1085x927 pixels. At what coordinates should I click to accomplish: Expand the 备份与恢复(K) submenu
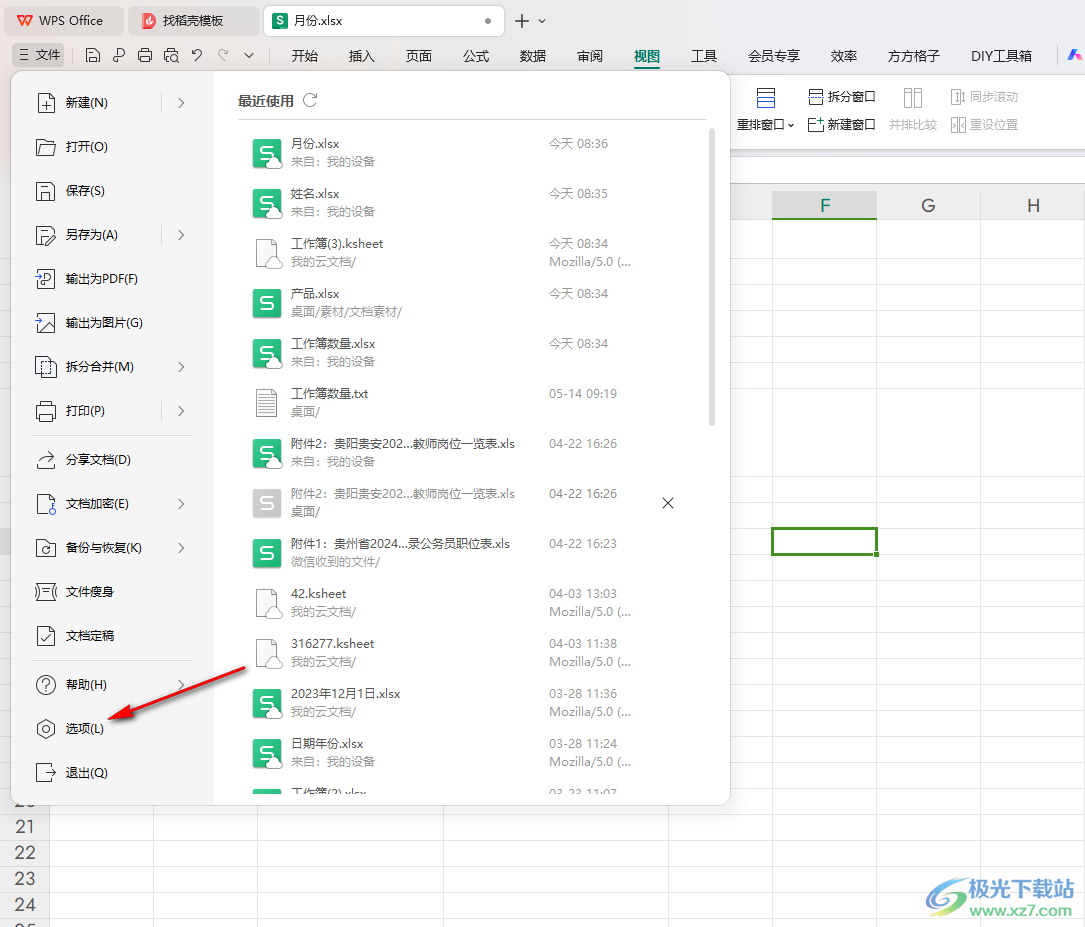[181, 548]
